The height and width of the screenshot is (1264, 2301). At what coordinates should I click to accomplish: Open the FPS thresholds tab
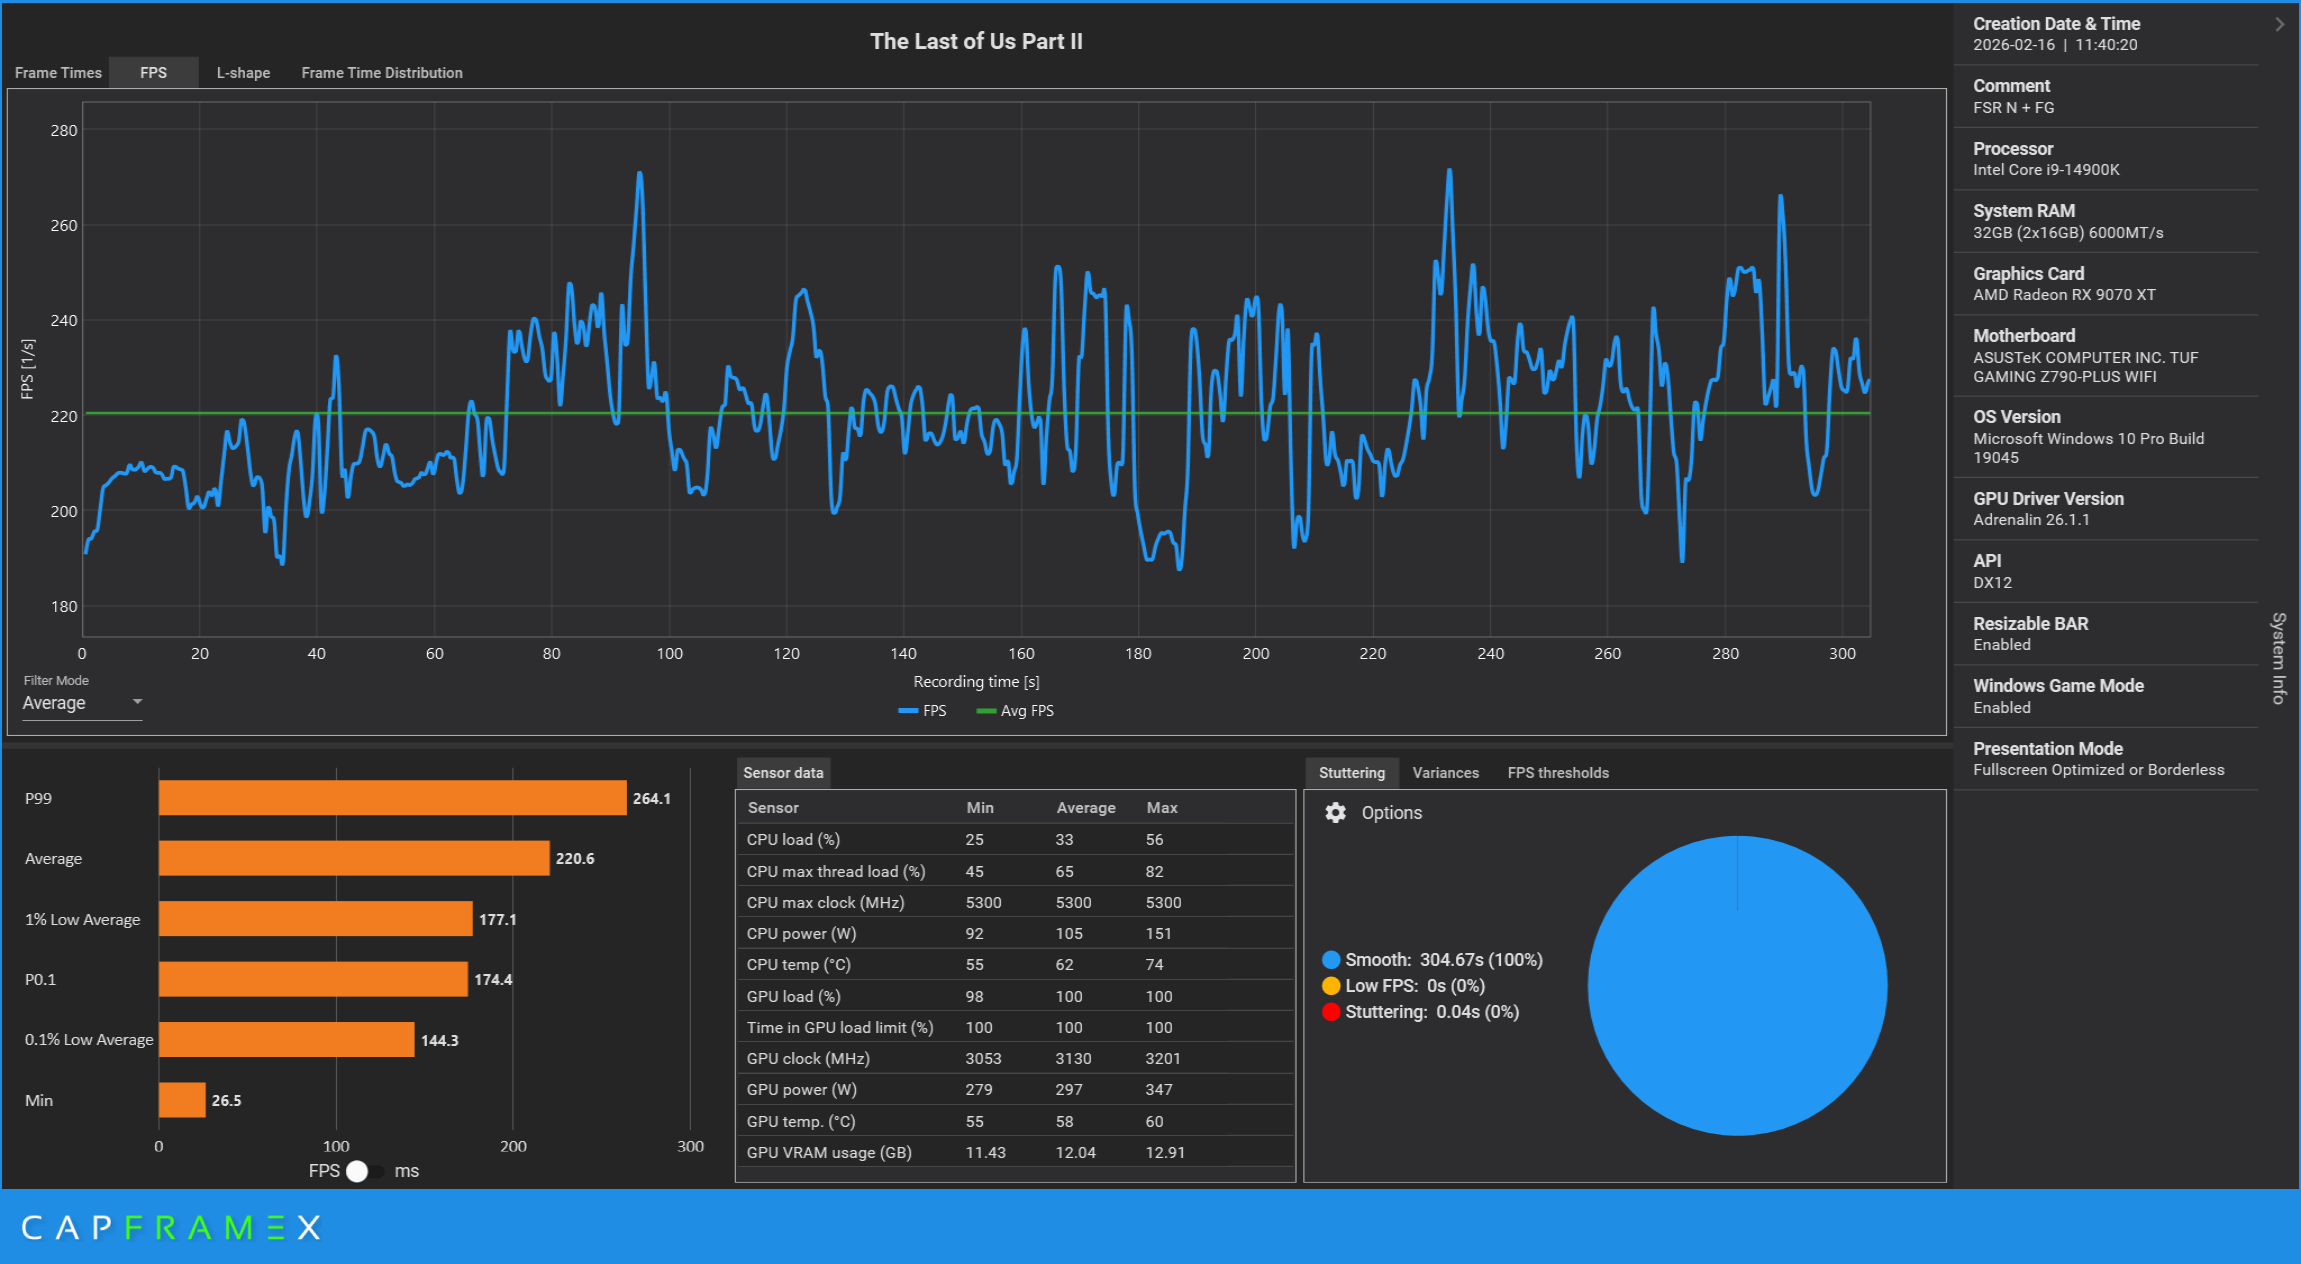pos(1558,773)
